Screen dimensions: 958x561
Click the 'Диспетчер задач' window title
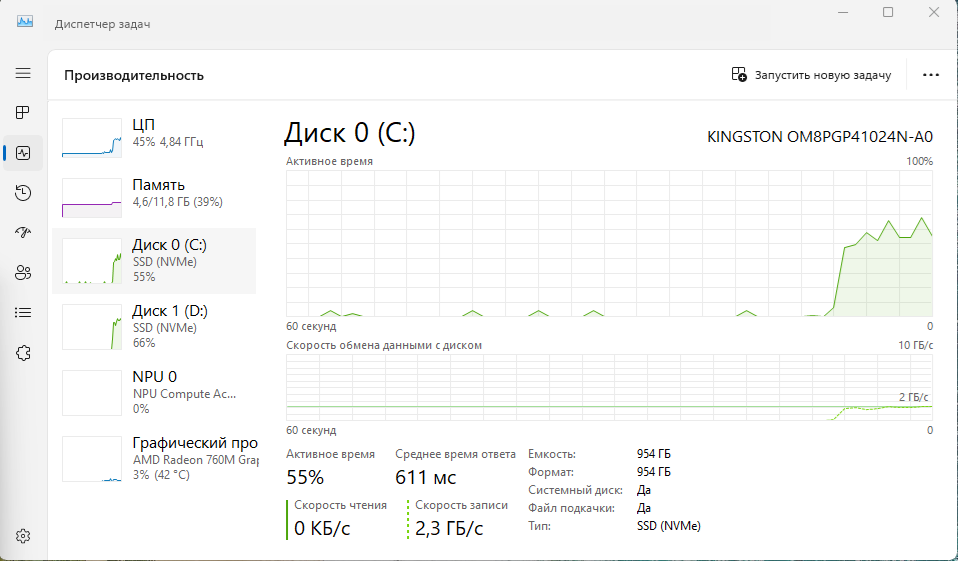pos(103,24)
